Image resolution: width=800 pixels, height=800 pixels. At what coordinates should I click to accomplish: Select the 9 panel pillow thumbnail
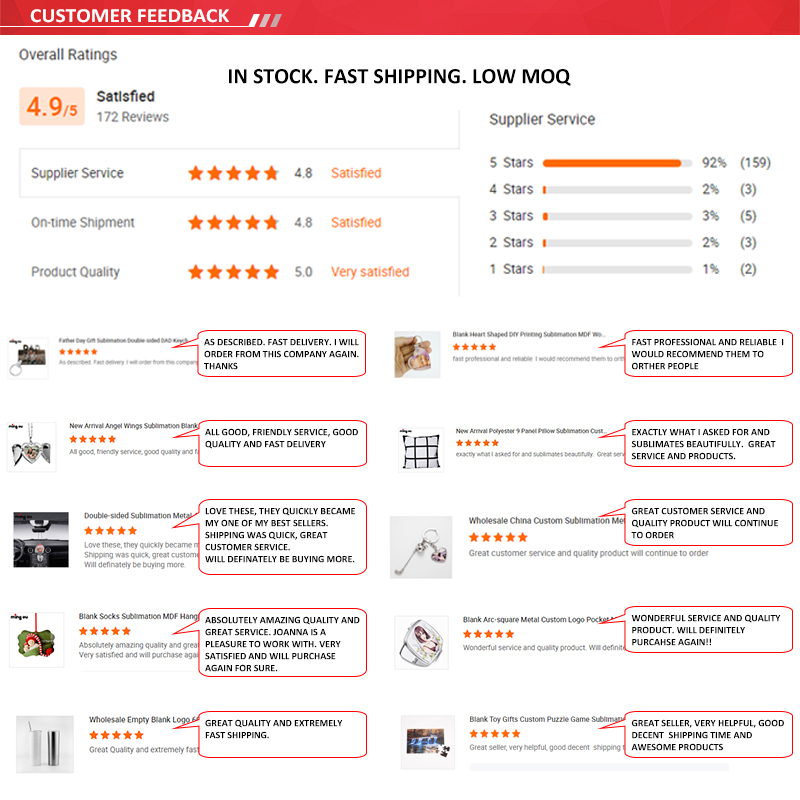point(419,446)
